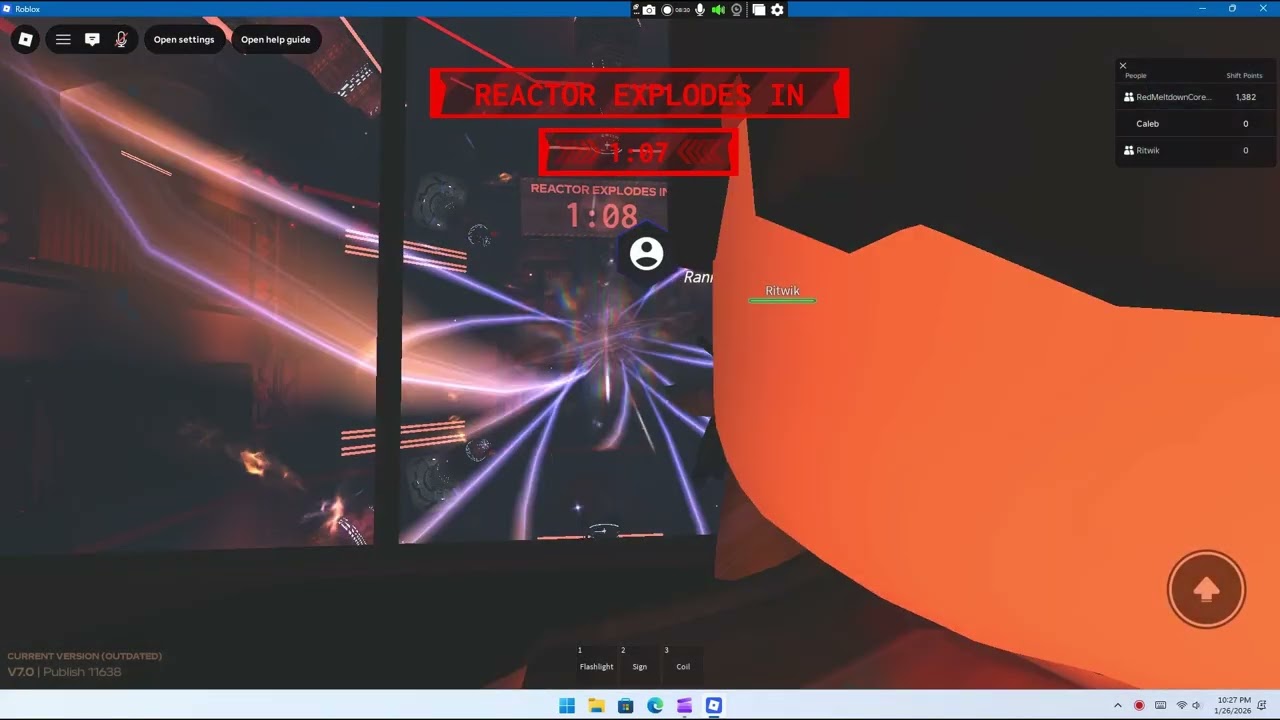The height and width of the screenshot is (720, 1280).
Task: Toggle the in-game voice microphone
Action: coord(121,40)
